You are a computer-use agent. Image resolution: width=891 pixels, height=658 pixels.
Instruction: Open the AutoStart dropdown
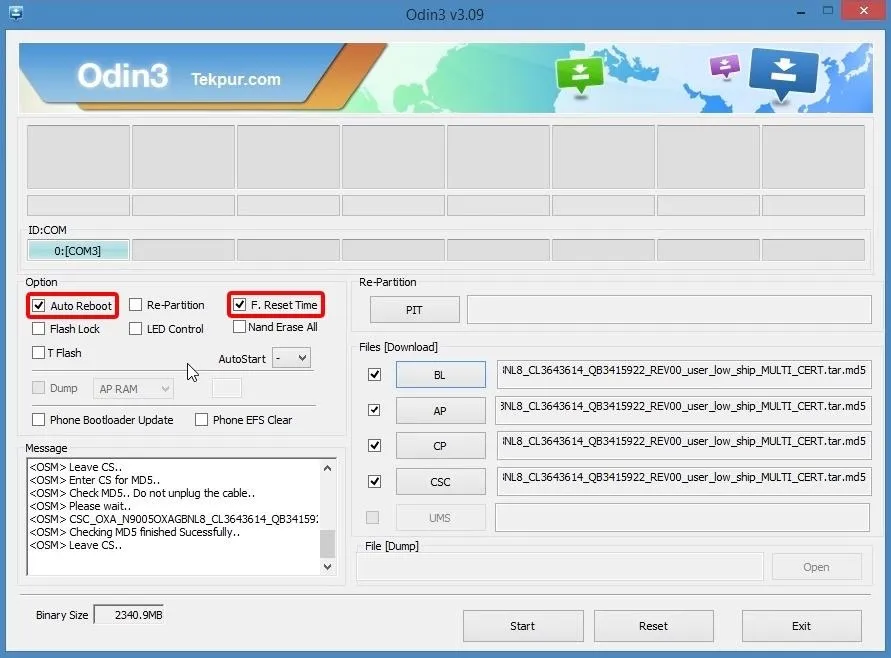point(292,359)
